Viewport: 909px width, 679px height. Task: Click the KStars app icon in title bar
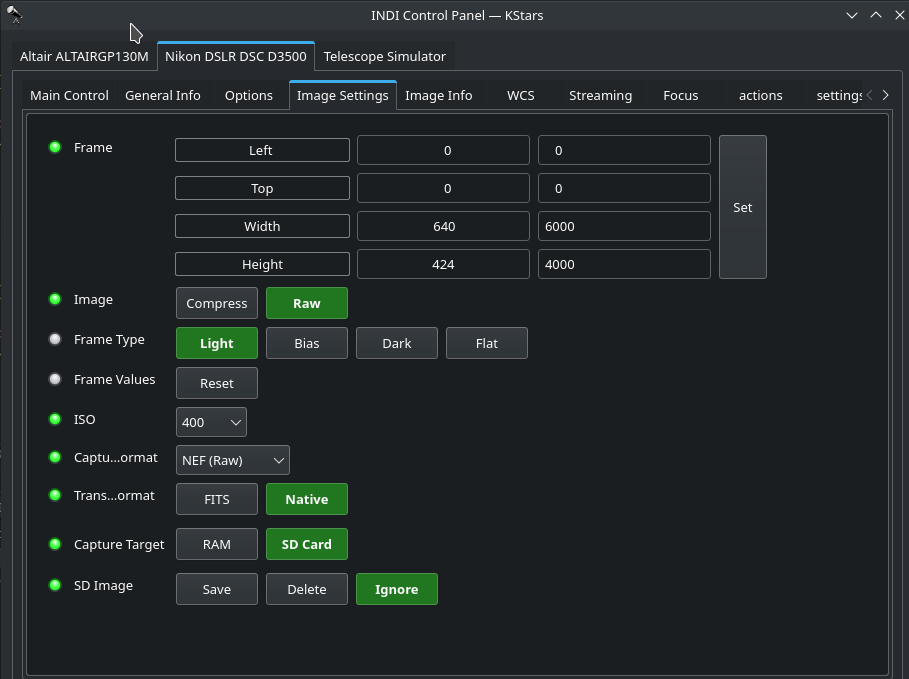[14, 14]
